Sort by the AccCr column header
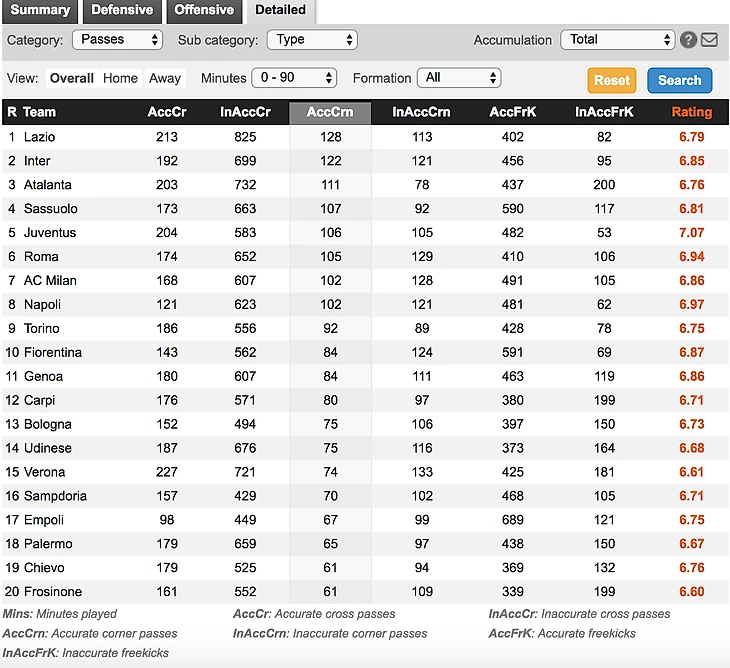The width and height of the screenshot is (730, 668). pyautogui.click(x=166, y=112)
